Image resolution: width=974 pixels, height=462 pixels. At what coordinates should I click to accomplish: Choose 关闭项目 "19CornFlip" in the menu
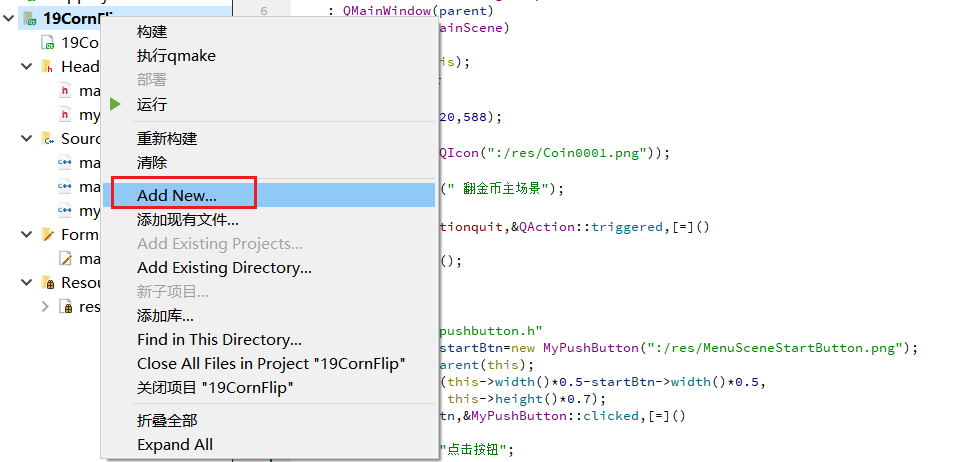tap(268, 388)
